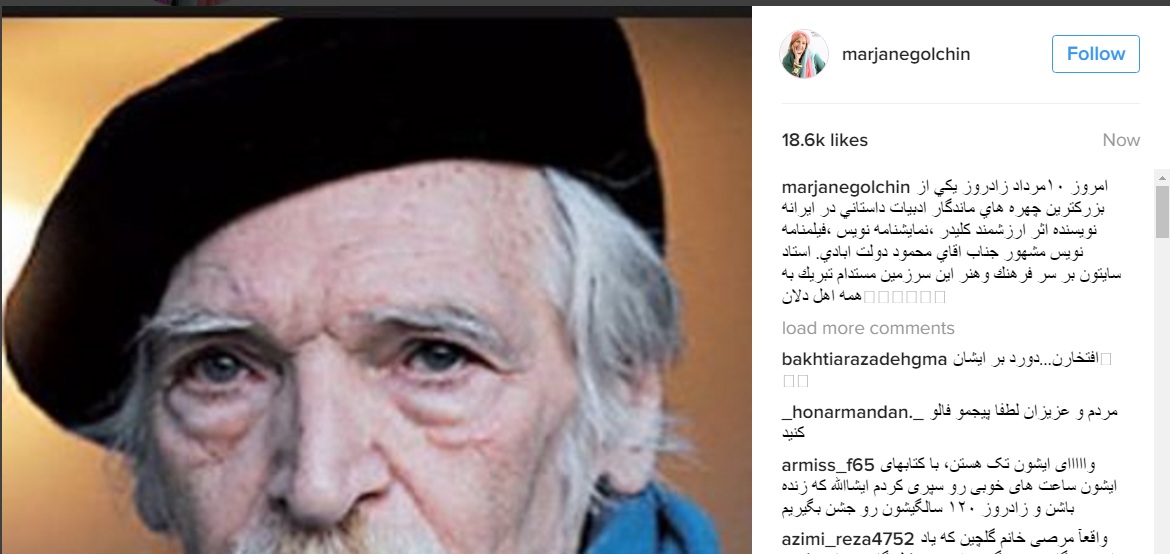
Task: Visit commenter bakhtiarazadehgma's profile
Action: pos(864,360)
